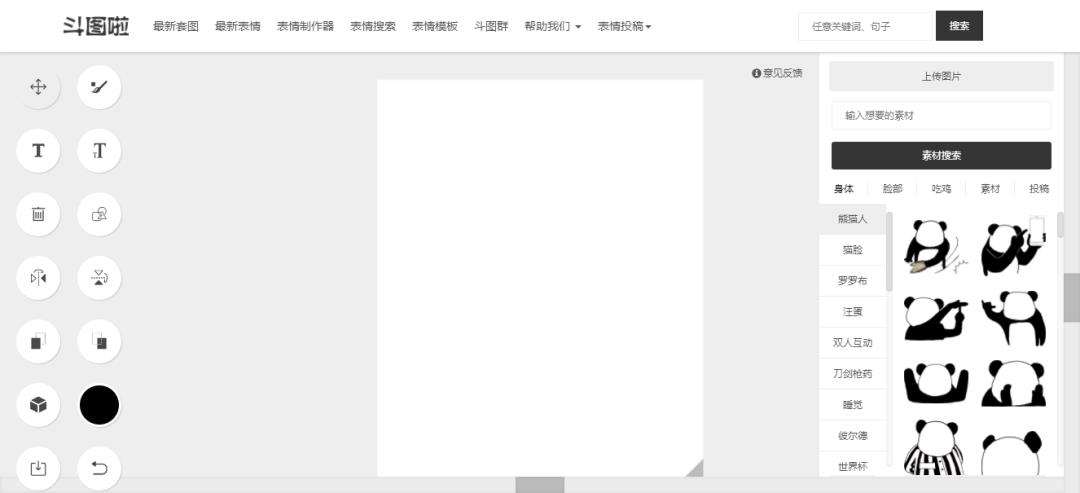Image resolution: width=1080 pixels, height=493 pixels.
Task: Open the 表情模板 menu item
Action: tap(434, 26)
